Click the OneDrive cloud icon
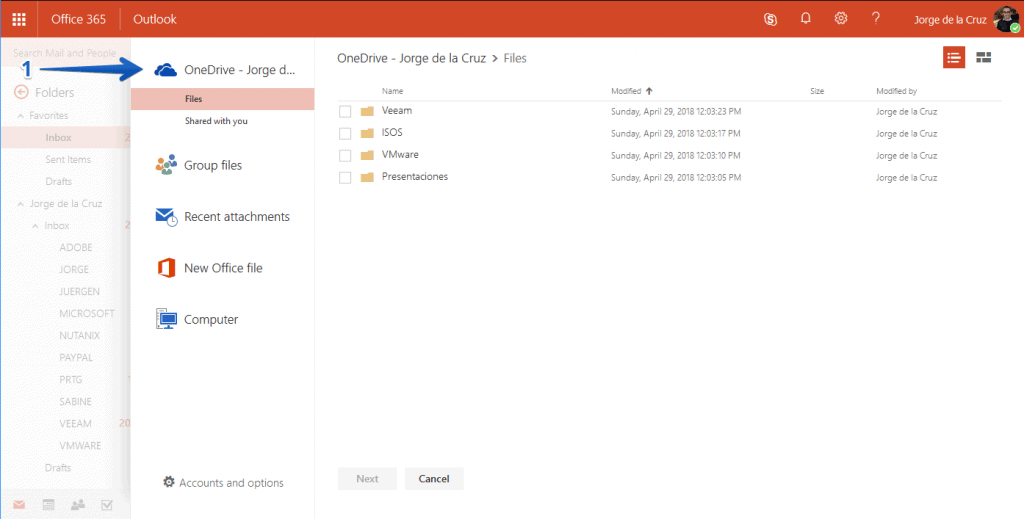This screenshot has width=1024, height=519. tap(165, 70)
